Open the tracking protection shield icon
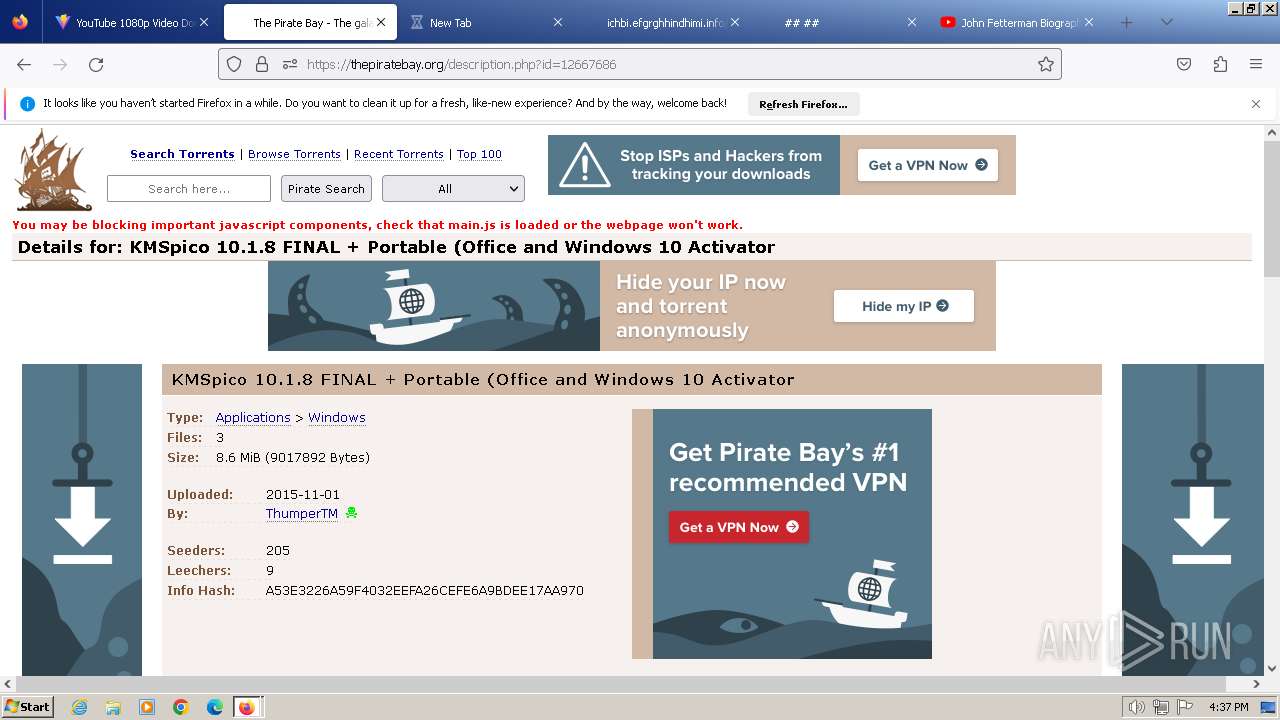The width and height of the screenshot is (1280, 720). (234, 64)
